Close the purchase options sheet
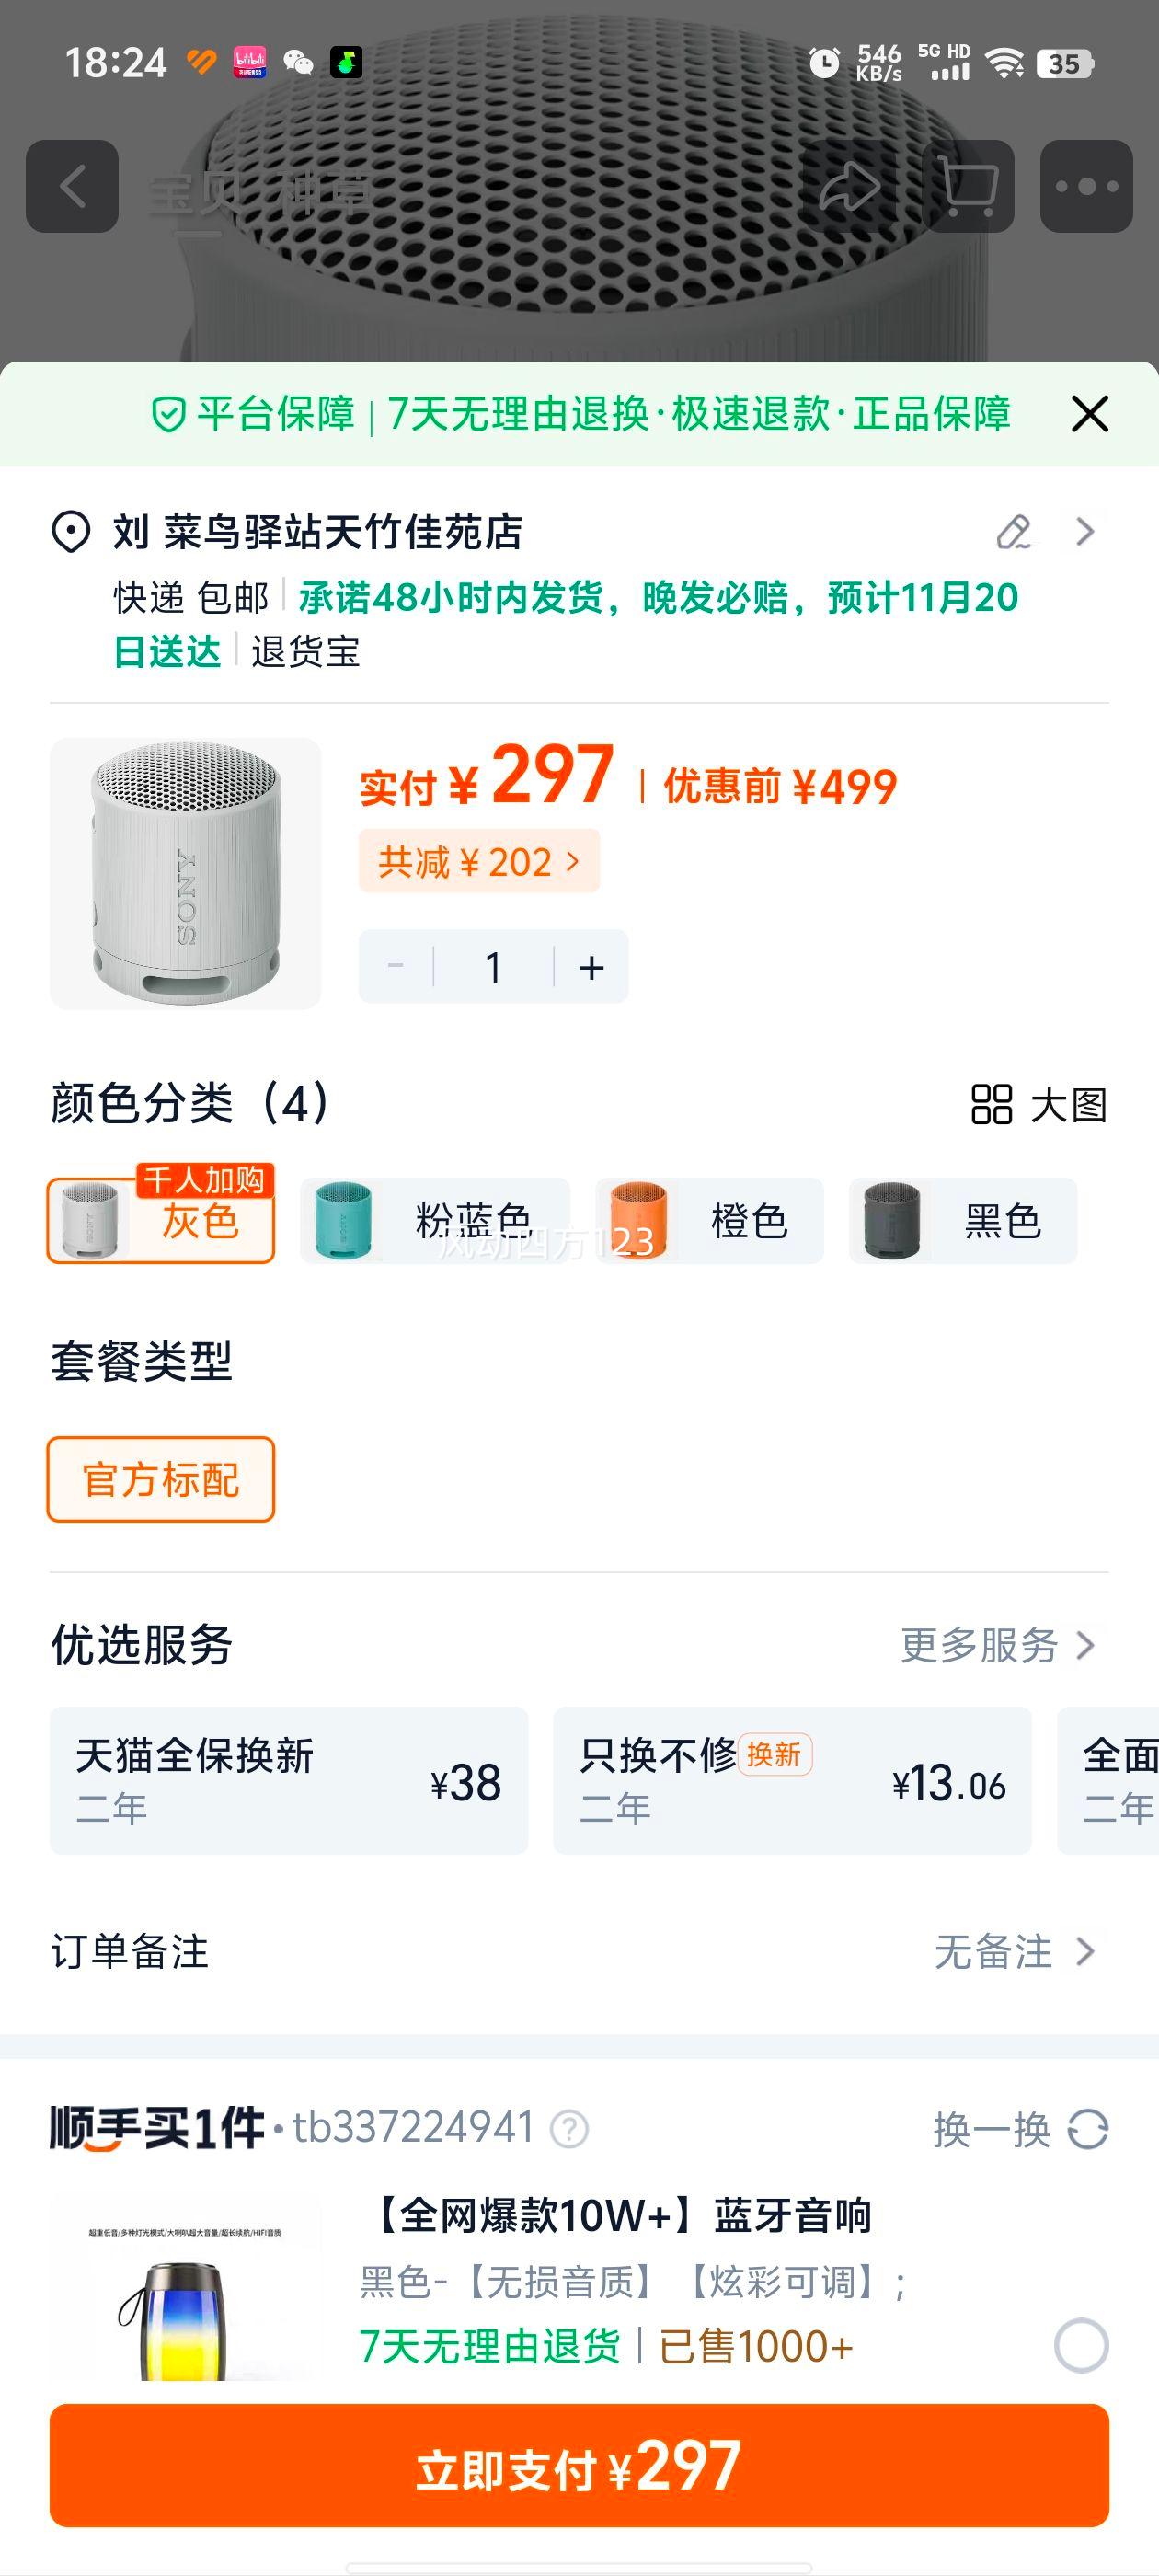This screenshot has width=1159, height=2576. point(1089,414)
